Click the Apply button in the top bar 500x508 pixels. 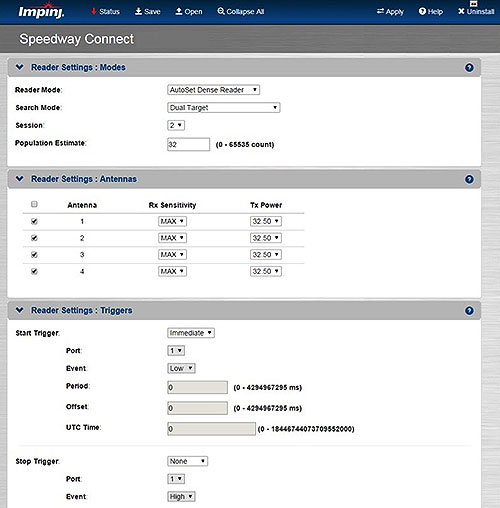tap(390, 12)
